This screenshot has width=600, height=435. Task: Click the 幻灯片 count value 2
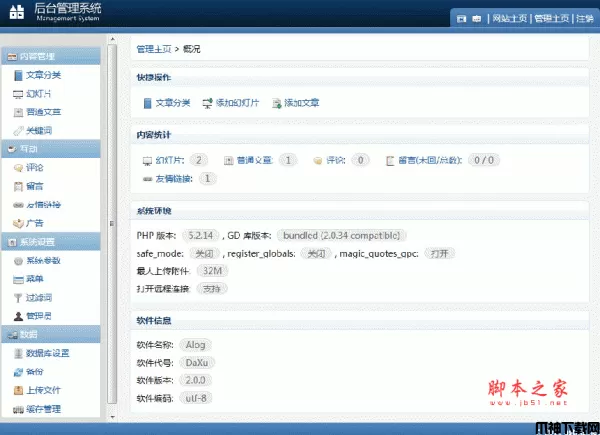tap(199, 160)
